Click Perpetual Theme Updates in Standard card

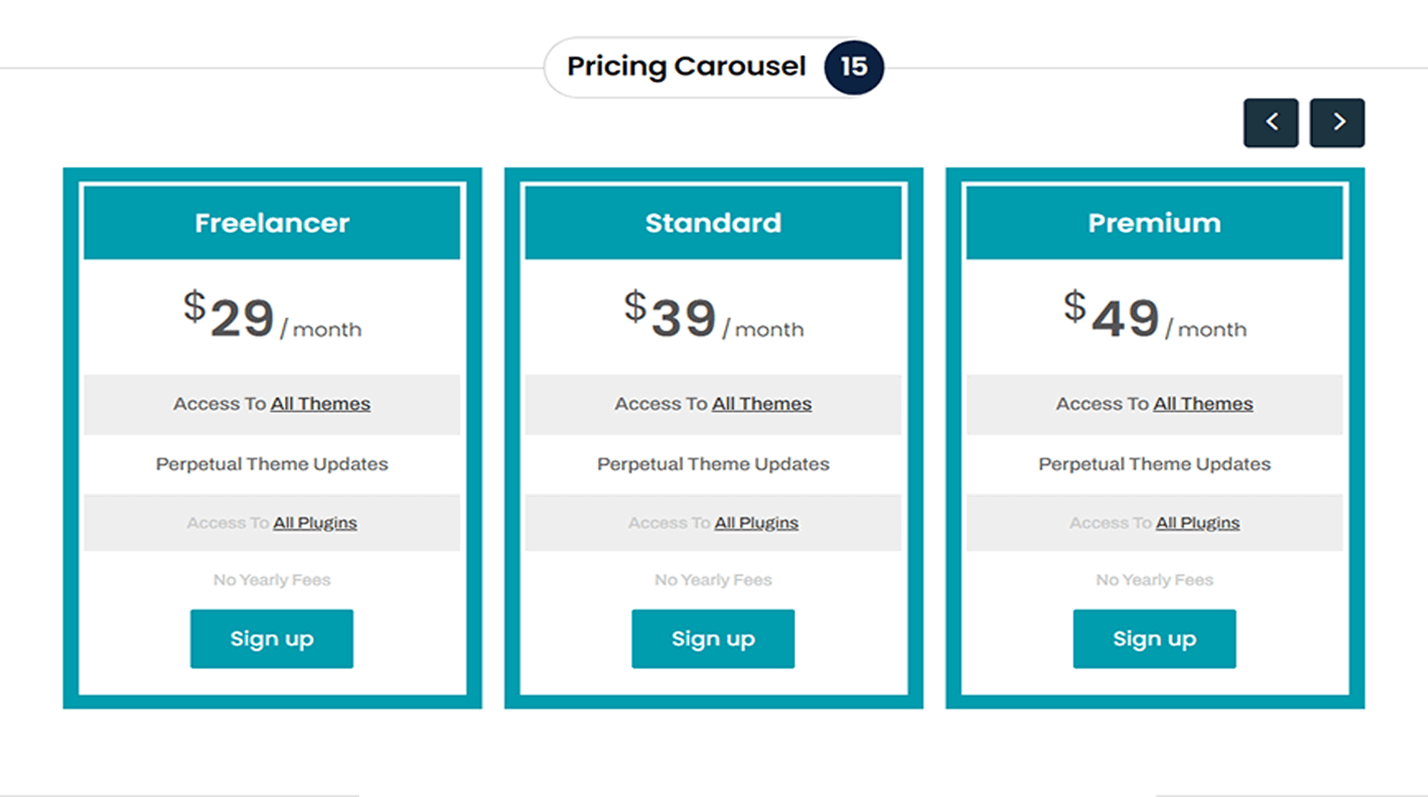(x=713, y=464)
